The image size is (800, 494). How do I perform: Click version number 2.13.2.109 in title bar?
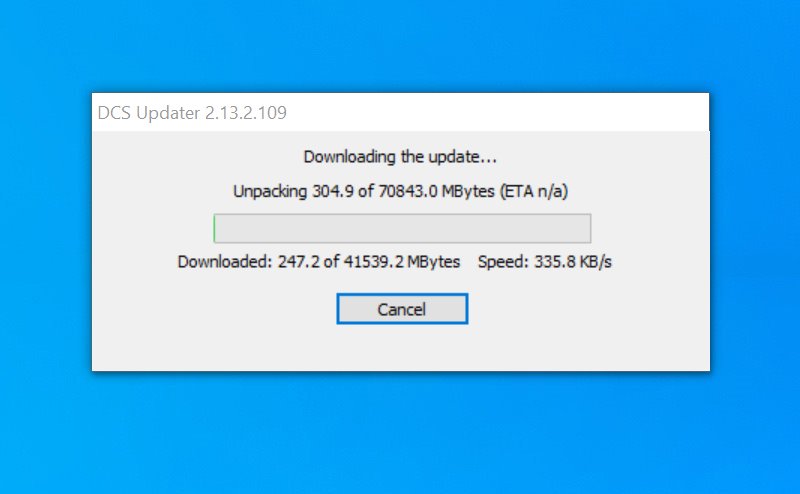click(246, 113)
